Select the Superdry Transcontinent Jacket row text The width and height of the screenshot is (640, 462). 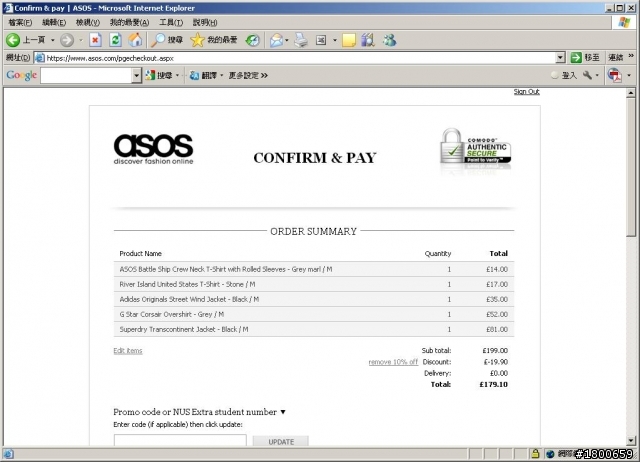tap(184, 329)
